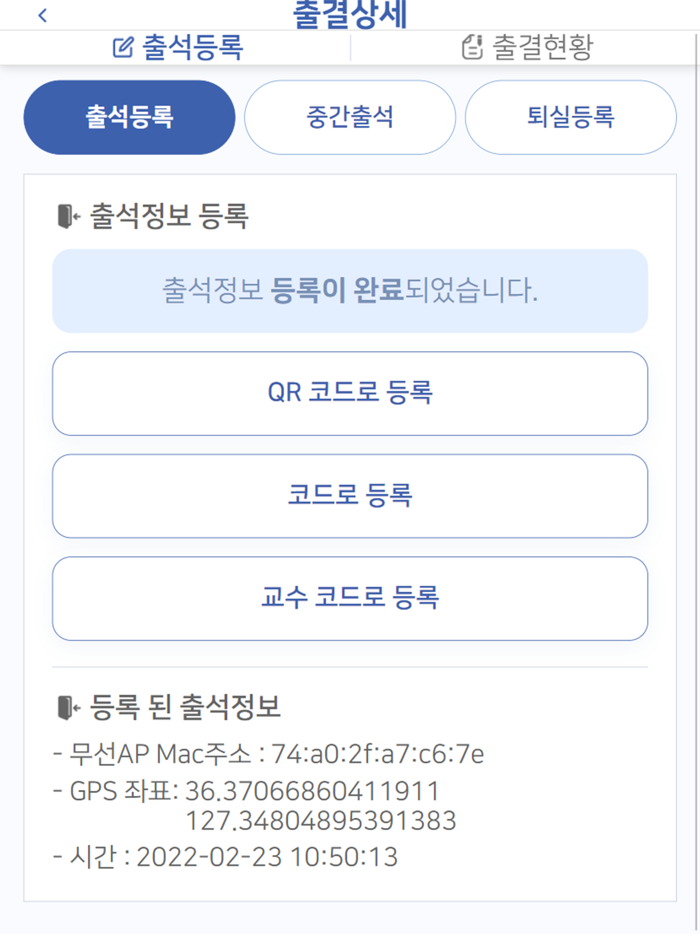Click the clipboard icon beside 출결현황 tab

[472, 44]
